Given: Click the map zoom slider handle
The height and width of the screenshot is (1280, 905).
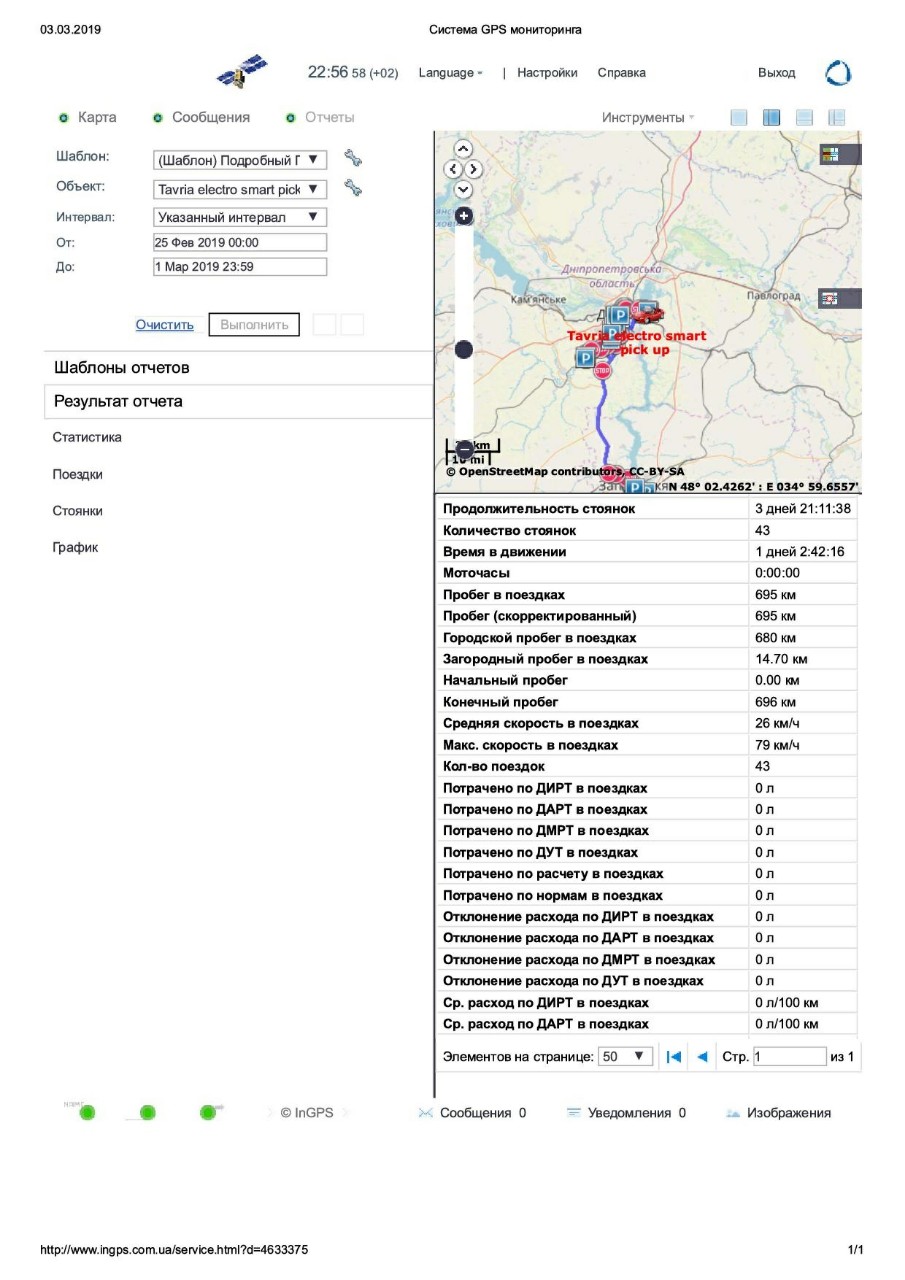Looking at the screenshot, I should pos(464,350).
